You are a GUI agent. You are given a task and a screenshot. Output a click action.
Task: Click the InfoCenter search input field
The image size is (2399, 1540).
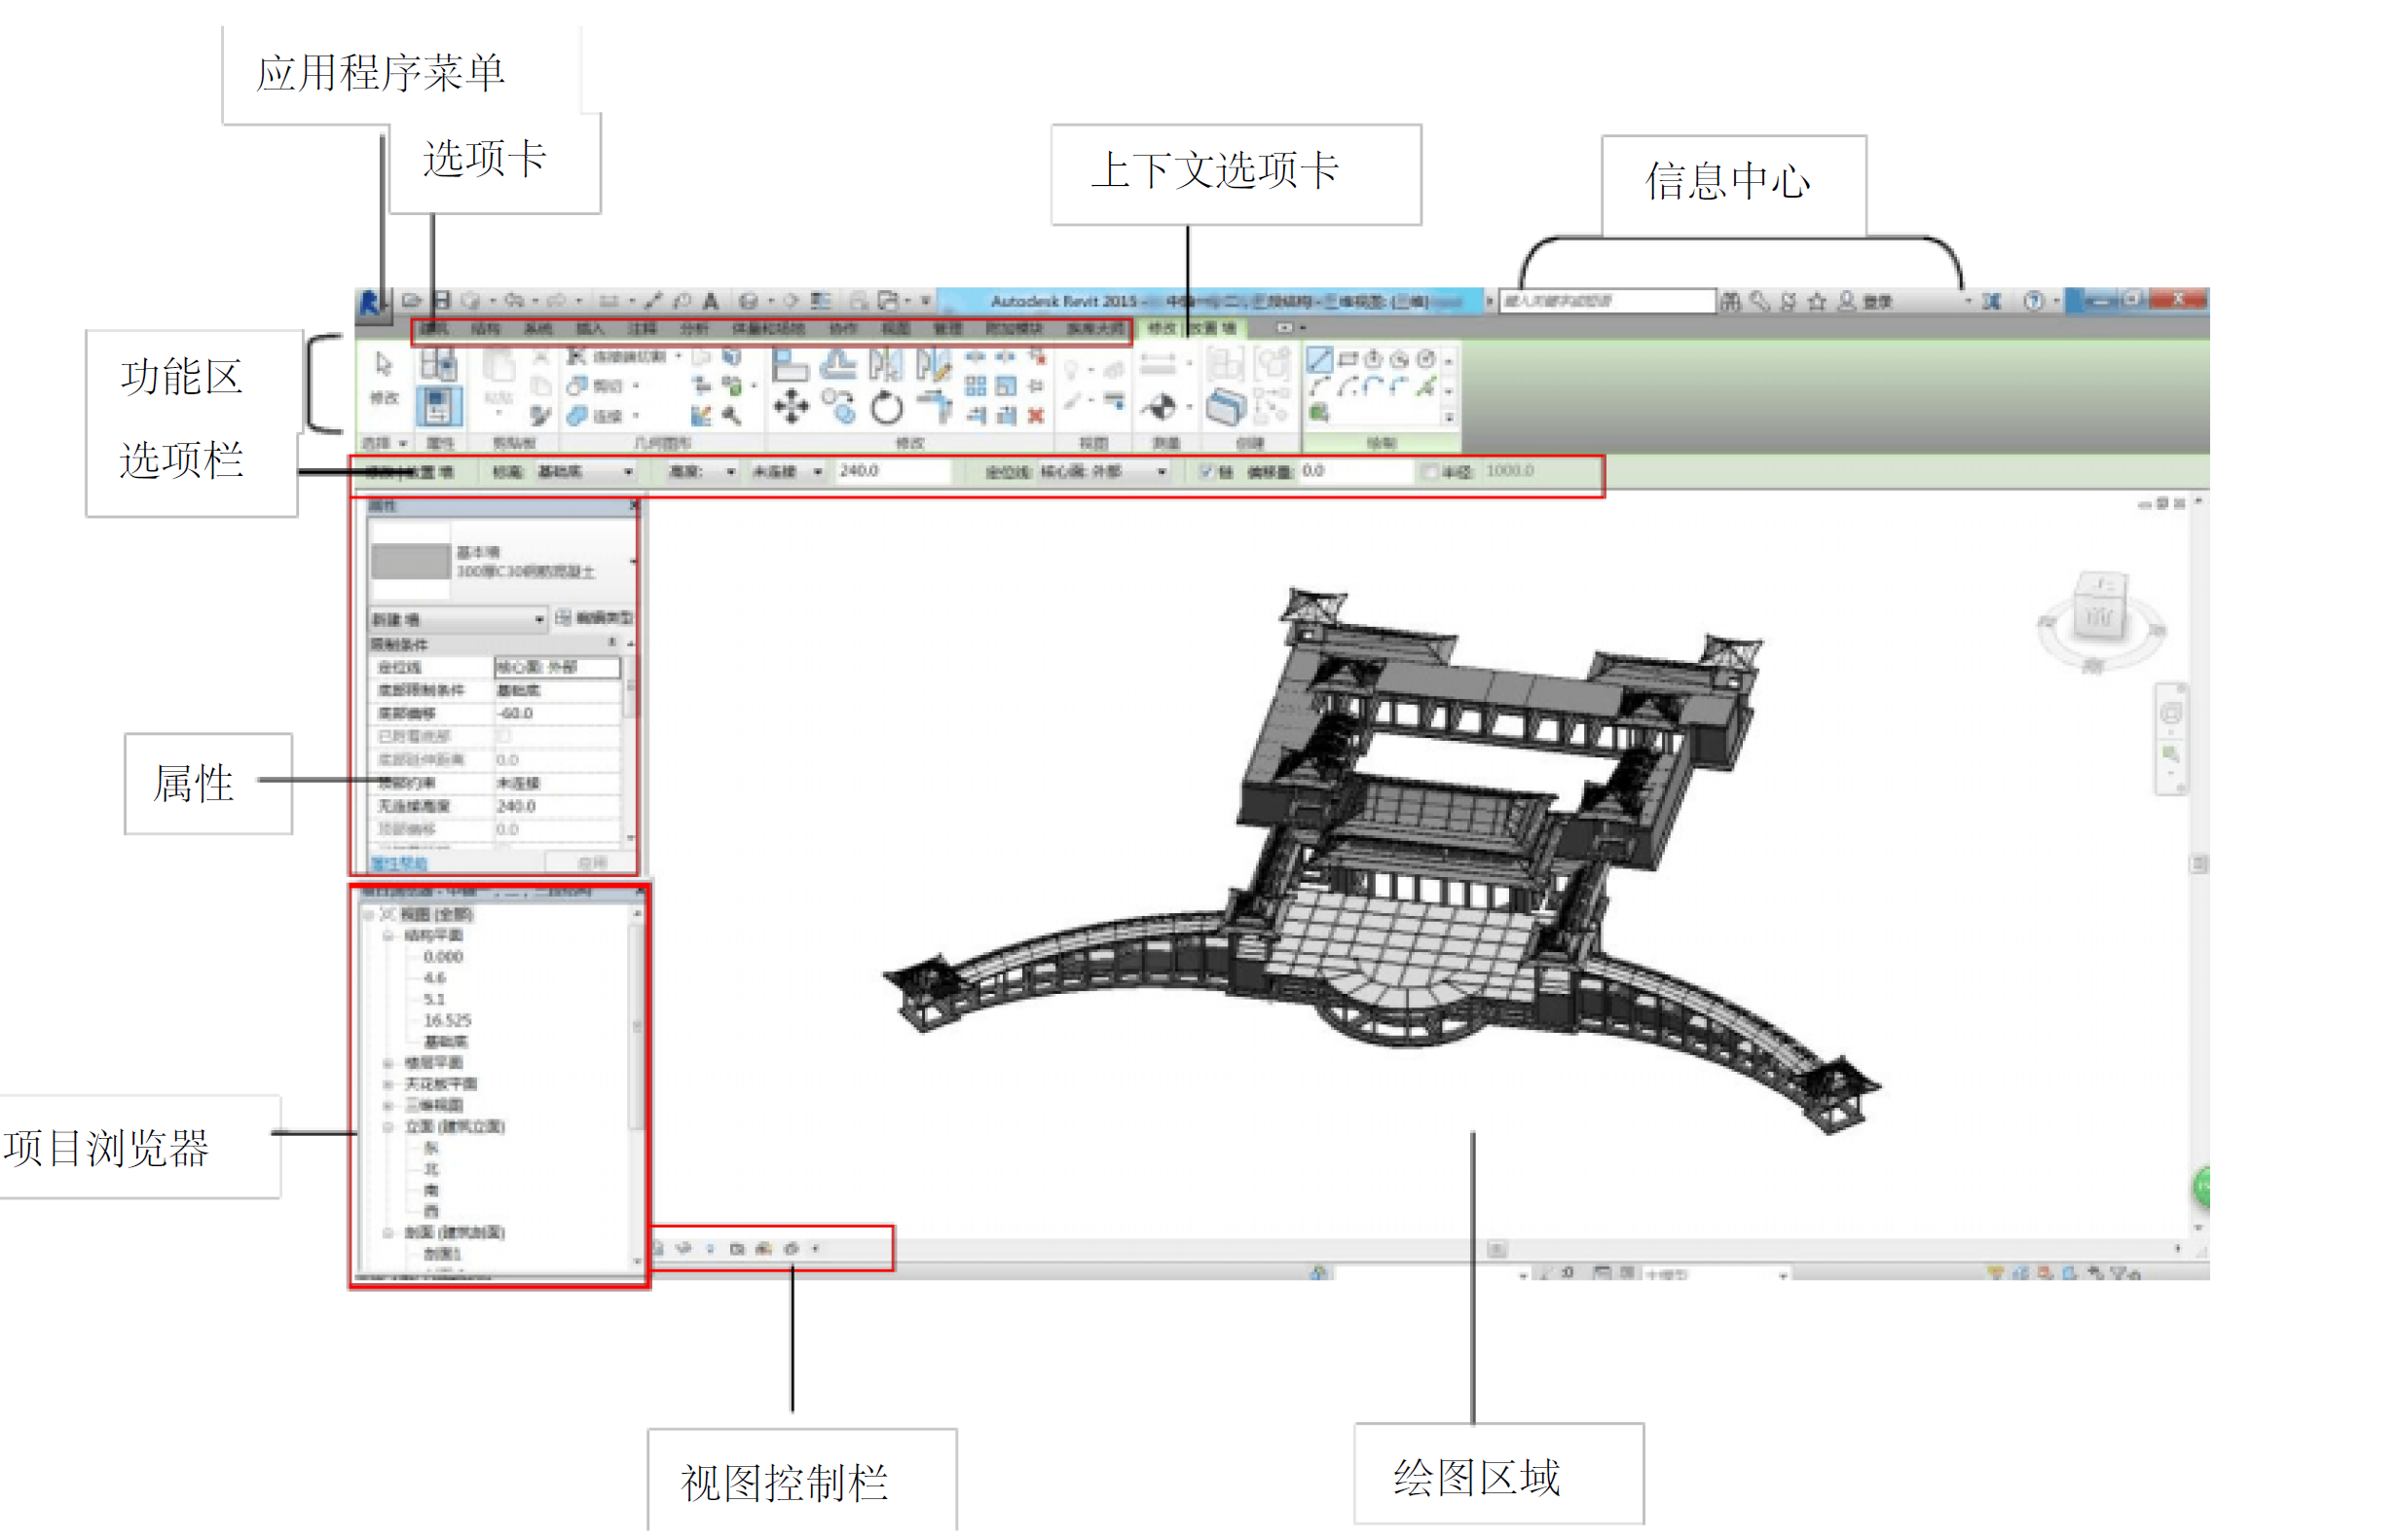click(1606, 301)
